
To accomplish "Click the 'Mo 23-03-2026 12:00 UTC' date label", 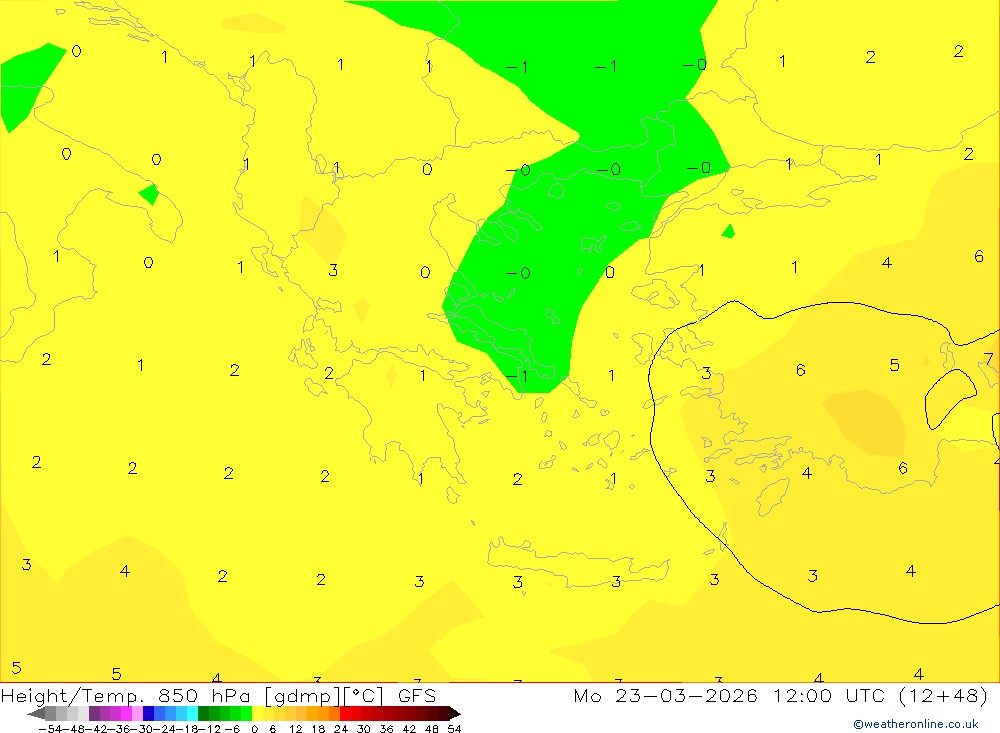I will tap(732, 695).
